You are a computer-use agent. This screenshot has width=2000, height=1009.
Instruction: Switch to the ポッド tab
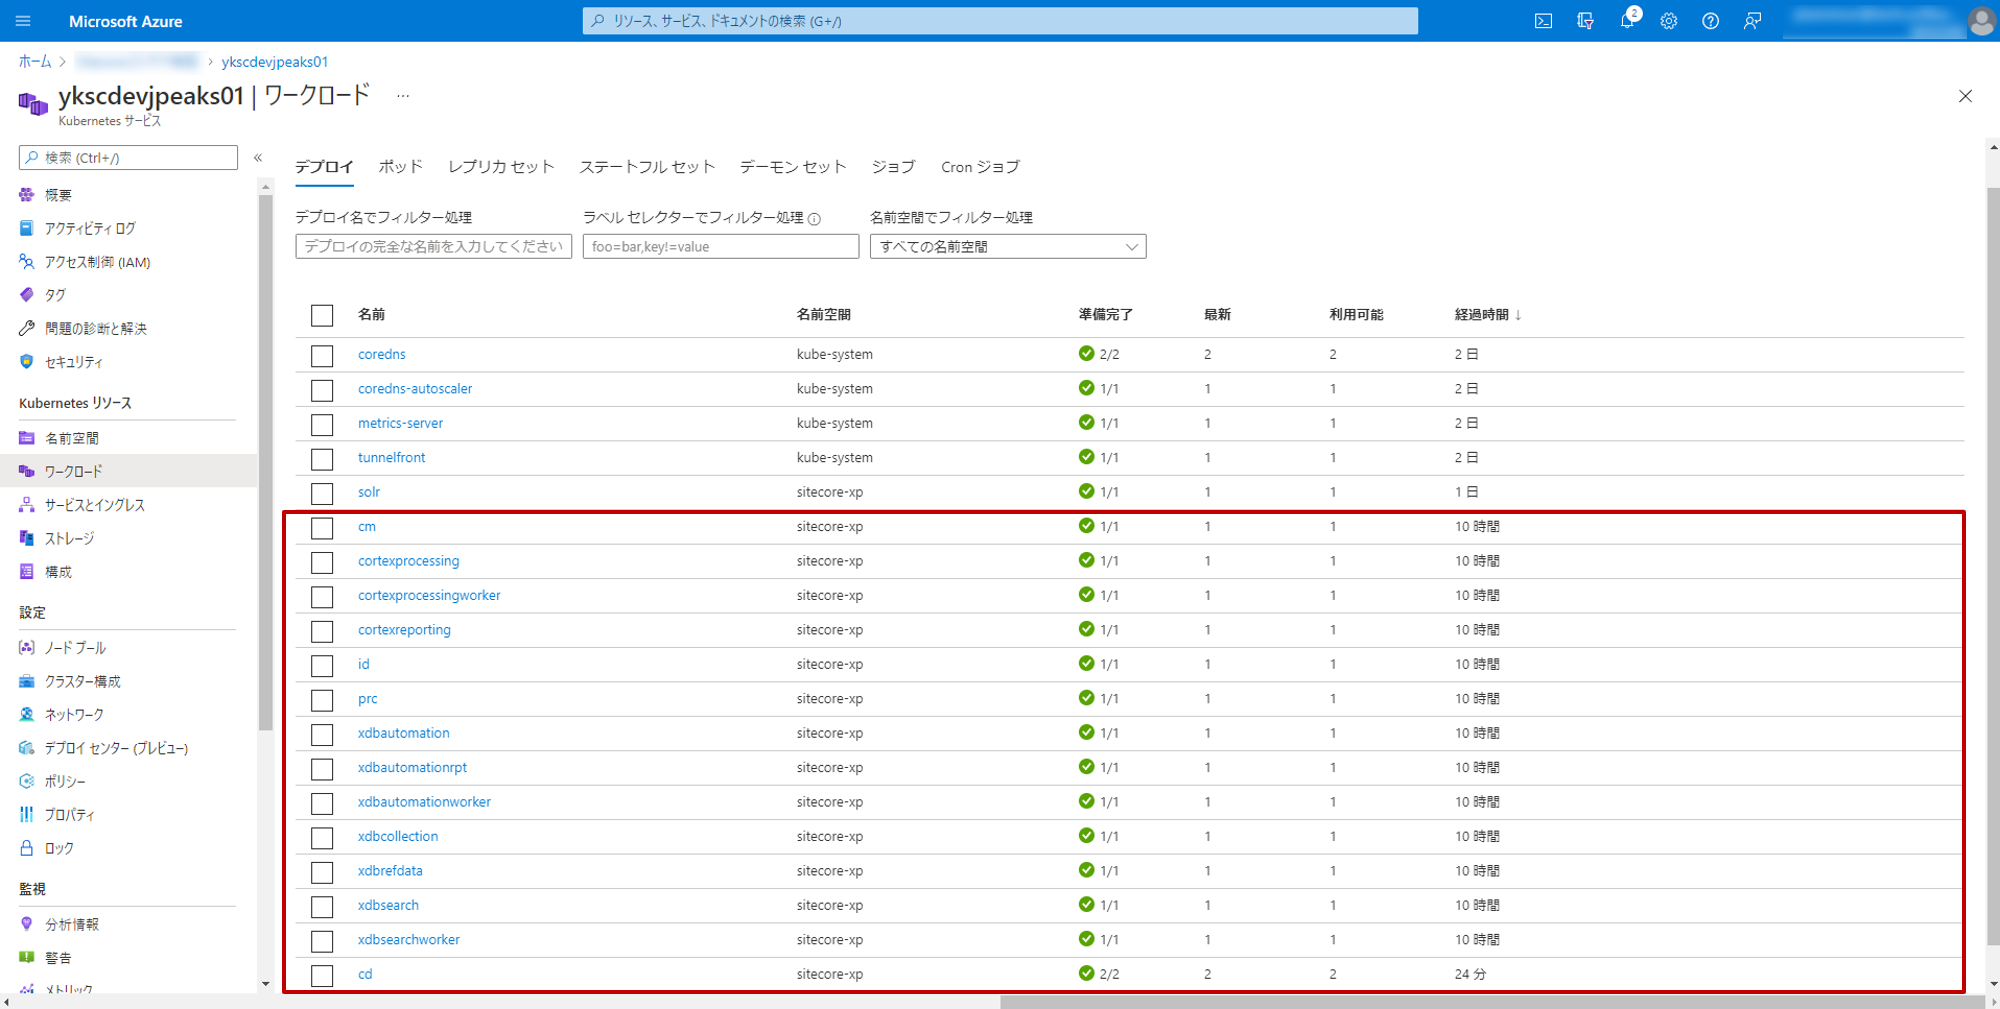[401, 167]
